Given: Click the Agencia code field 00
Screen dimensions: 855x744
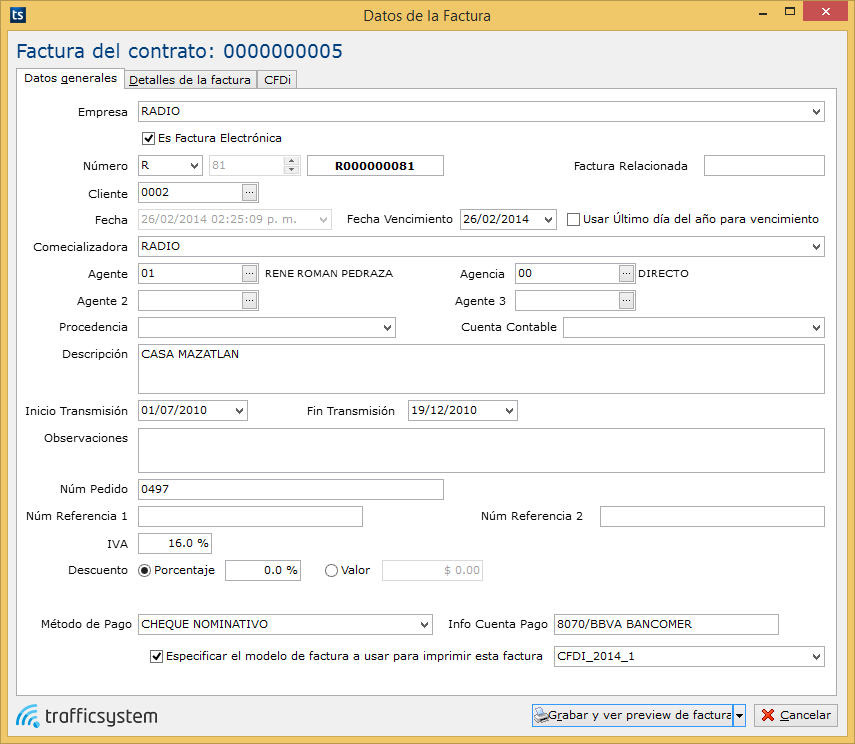Looking at the screenshot, I should pyautogui.click(x=567, y=273).
